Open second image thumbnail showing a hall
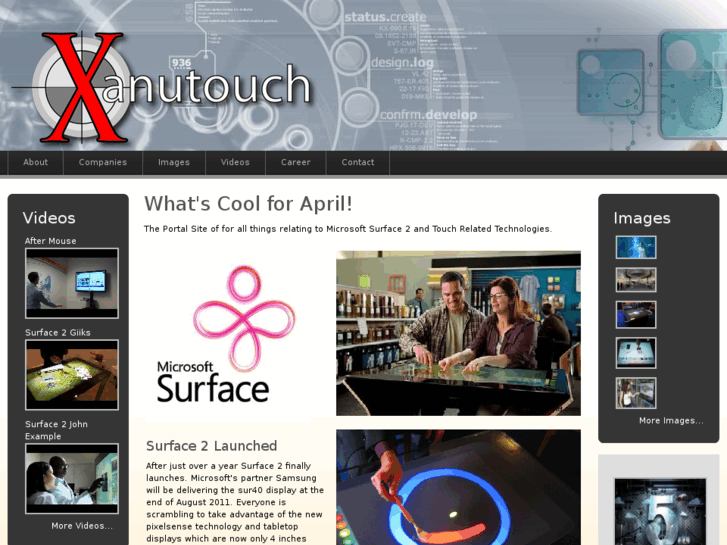The width and height of the screenshot is (727, 545). [636, 280]
